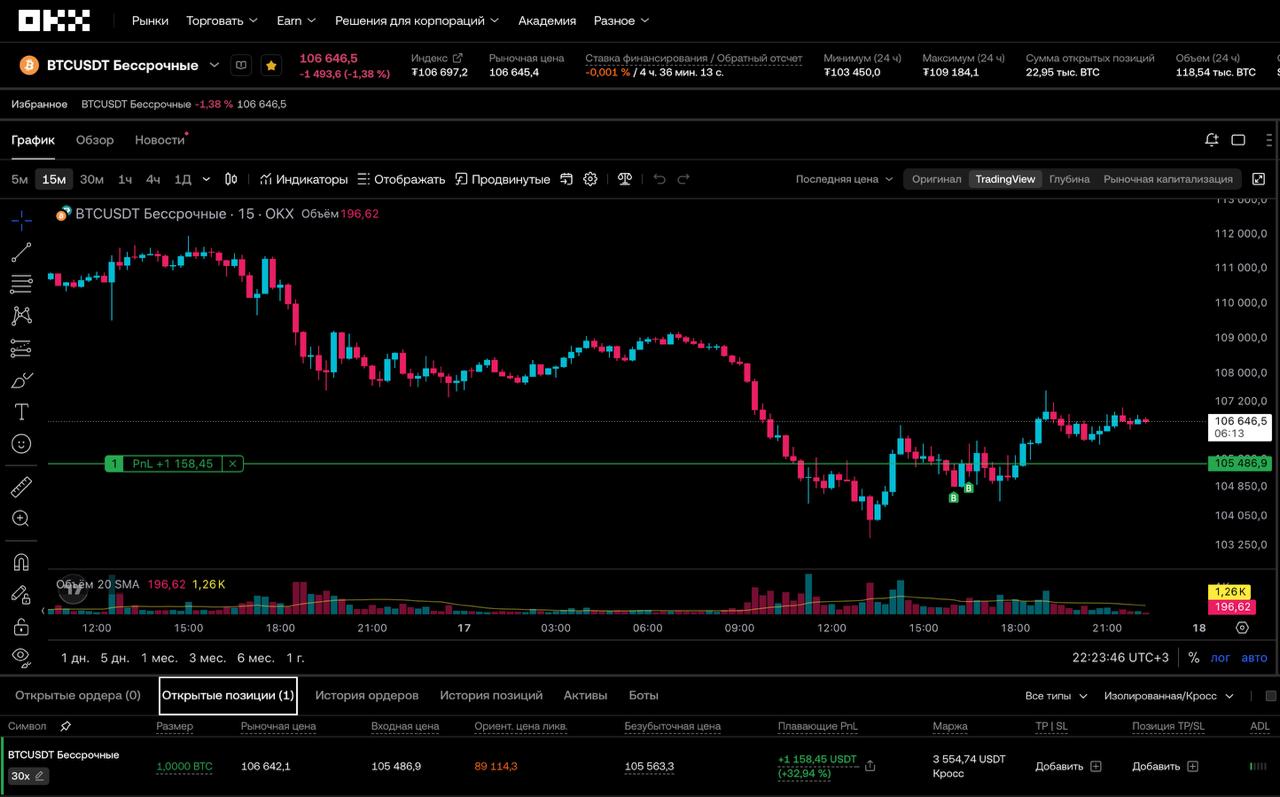Screen dimensions: 1280x797
Task: Open price alert bell icon
Action: click(1212, 140)
